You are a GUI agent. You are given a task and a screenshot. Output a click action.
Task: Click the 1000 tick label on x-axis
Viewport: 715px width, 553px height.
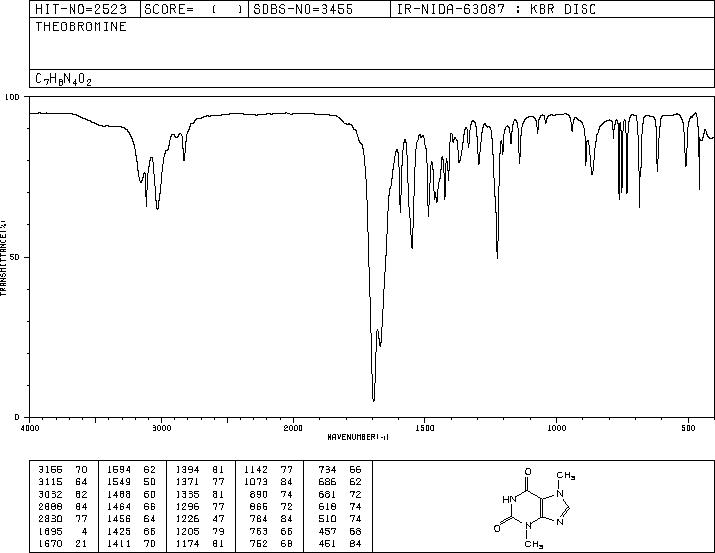tap(557, 428)
